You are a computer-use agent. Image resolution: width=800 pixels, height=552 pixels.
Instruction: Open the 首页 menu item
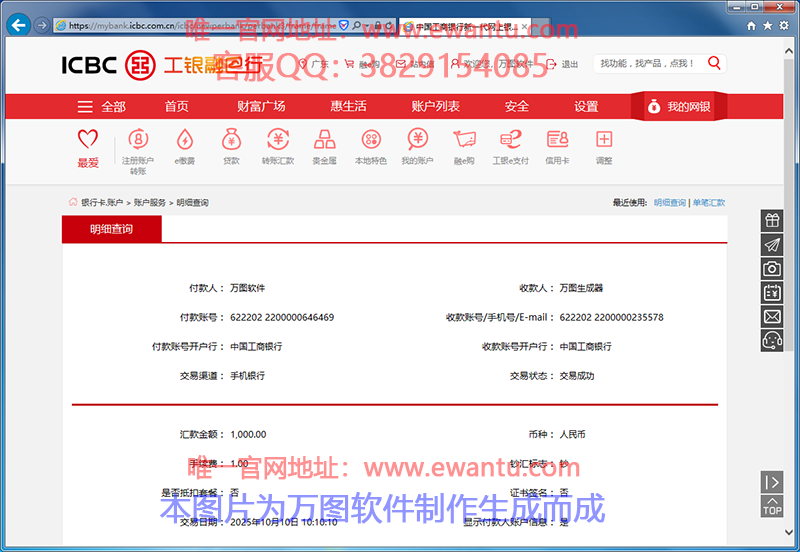pos(177,106)
